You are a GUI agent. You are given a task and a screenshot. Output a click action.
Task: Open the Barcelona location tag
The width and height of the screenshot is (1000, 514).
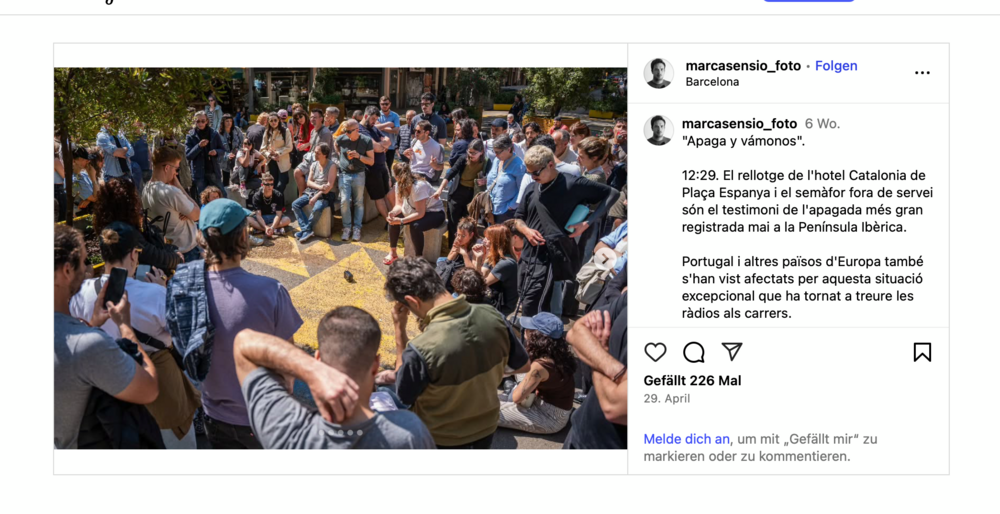[x=712, y=82]
